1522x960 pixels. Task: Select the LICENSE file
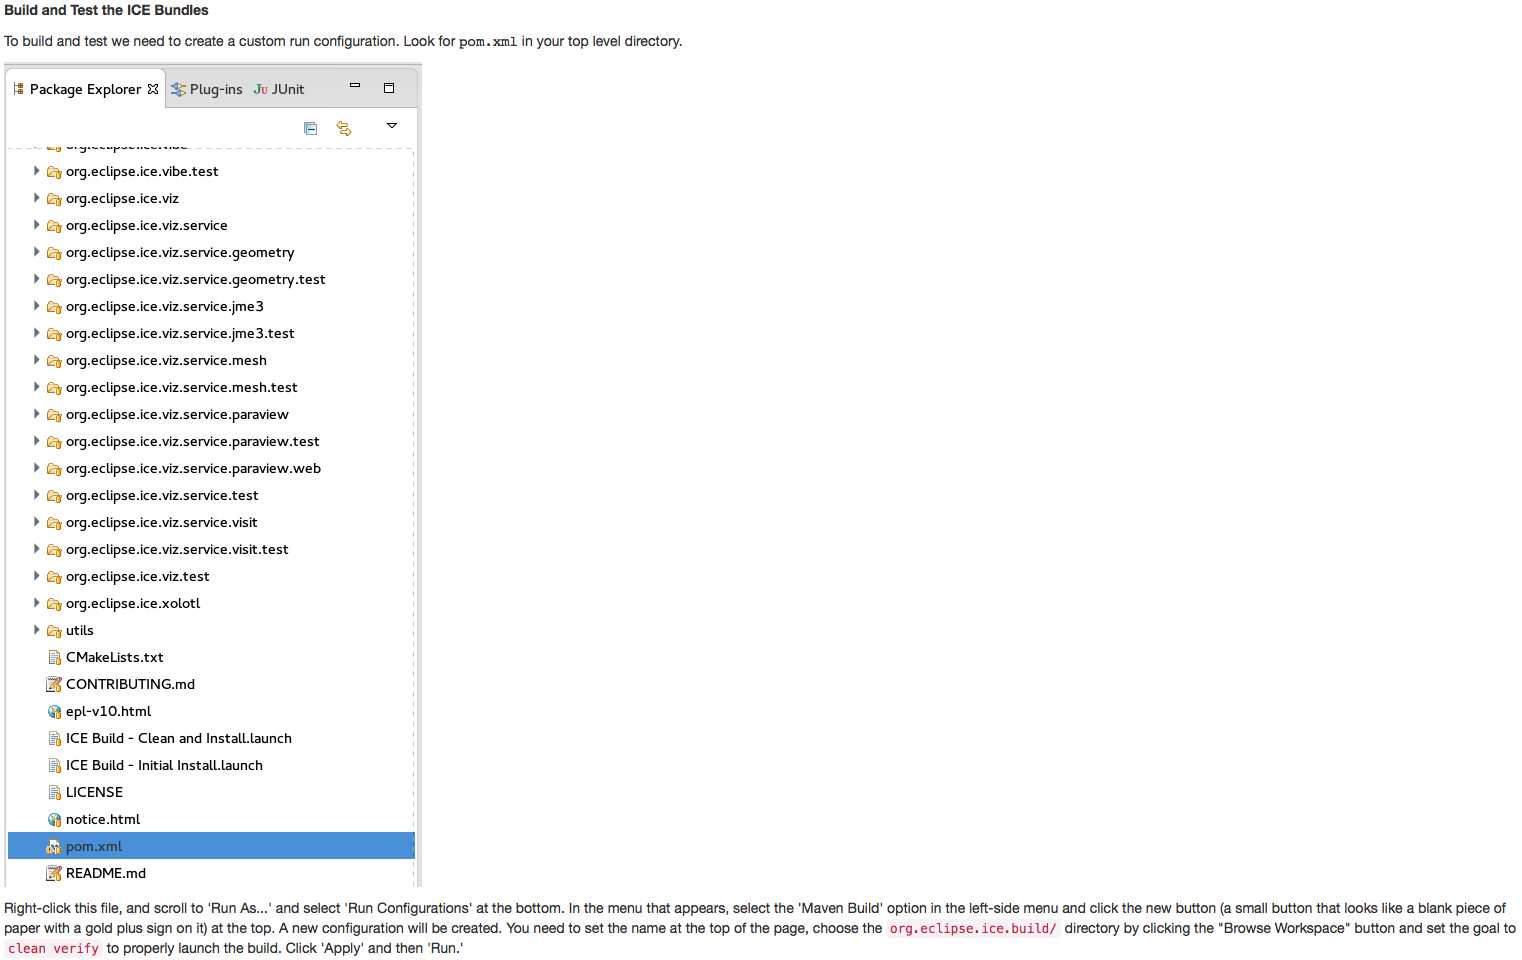pyautogui.click(x=94, y=792)
